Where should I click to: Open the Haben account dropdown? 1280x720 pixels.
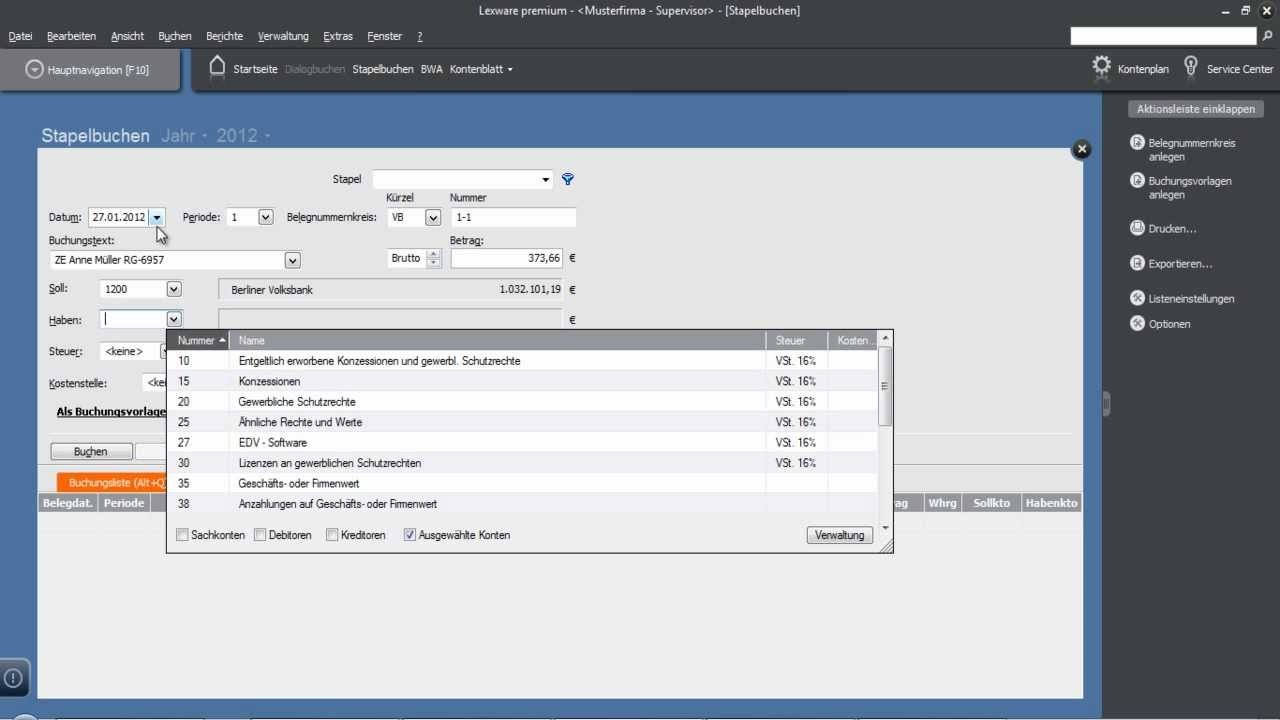point(174,319)
